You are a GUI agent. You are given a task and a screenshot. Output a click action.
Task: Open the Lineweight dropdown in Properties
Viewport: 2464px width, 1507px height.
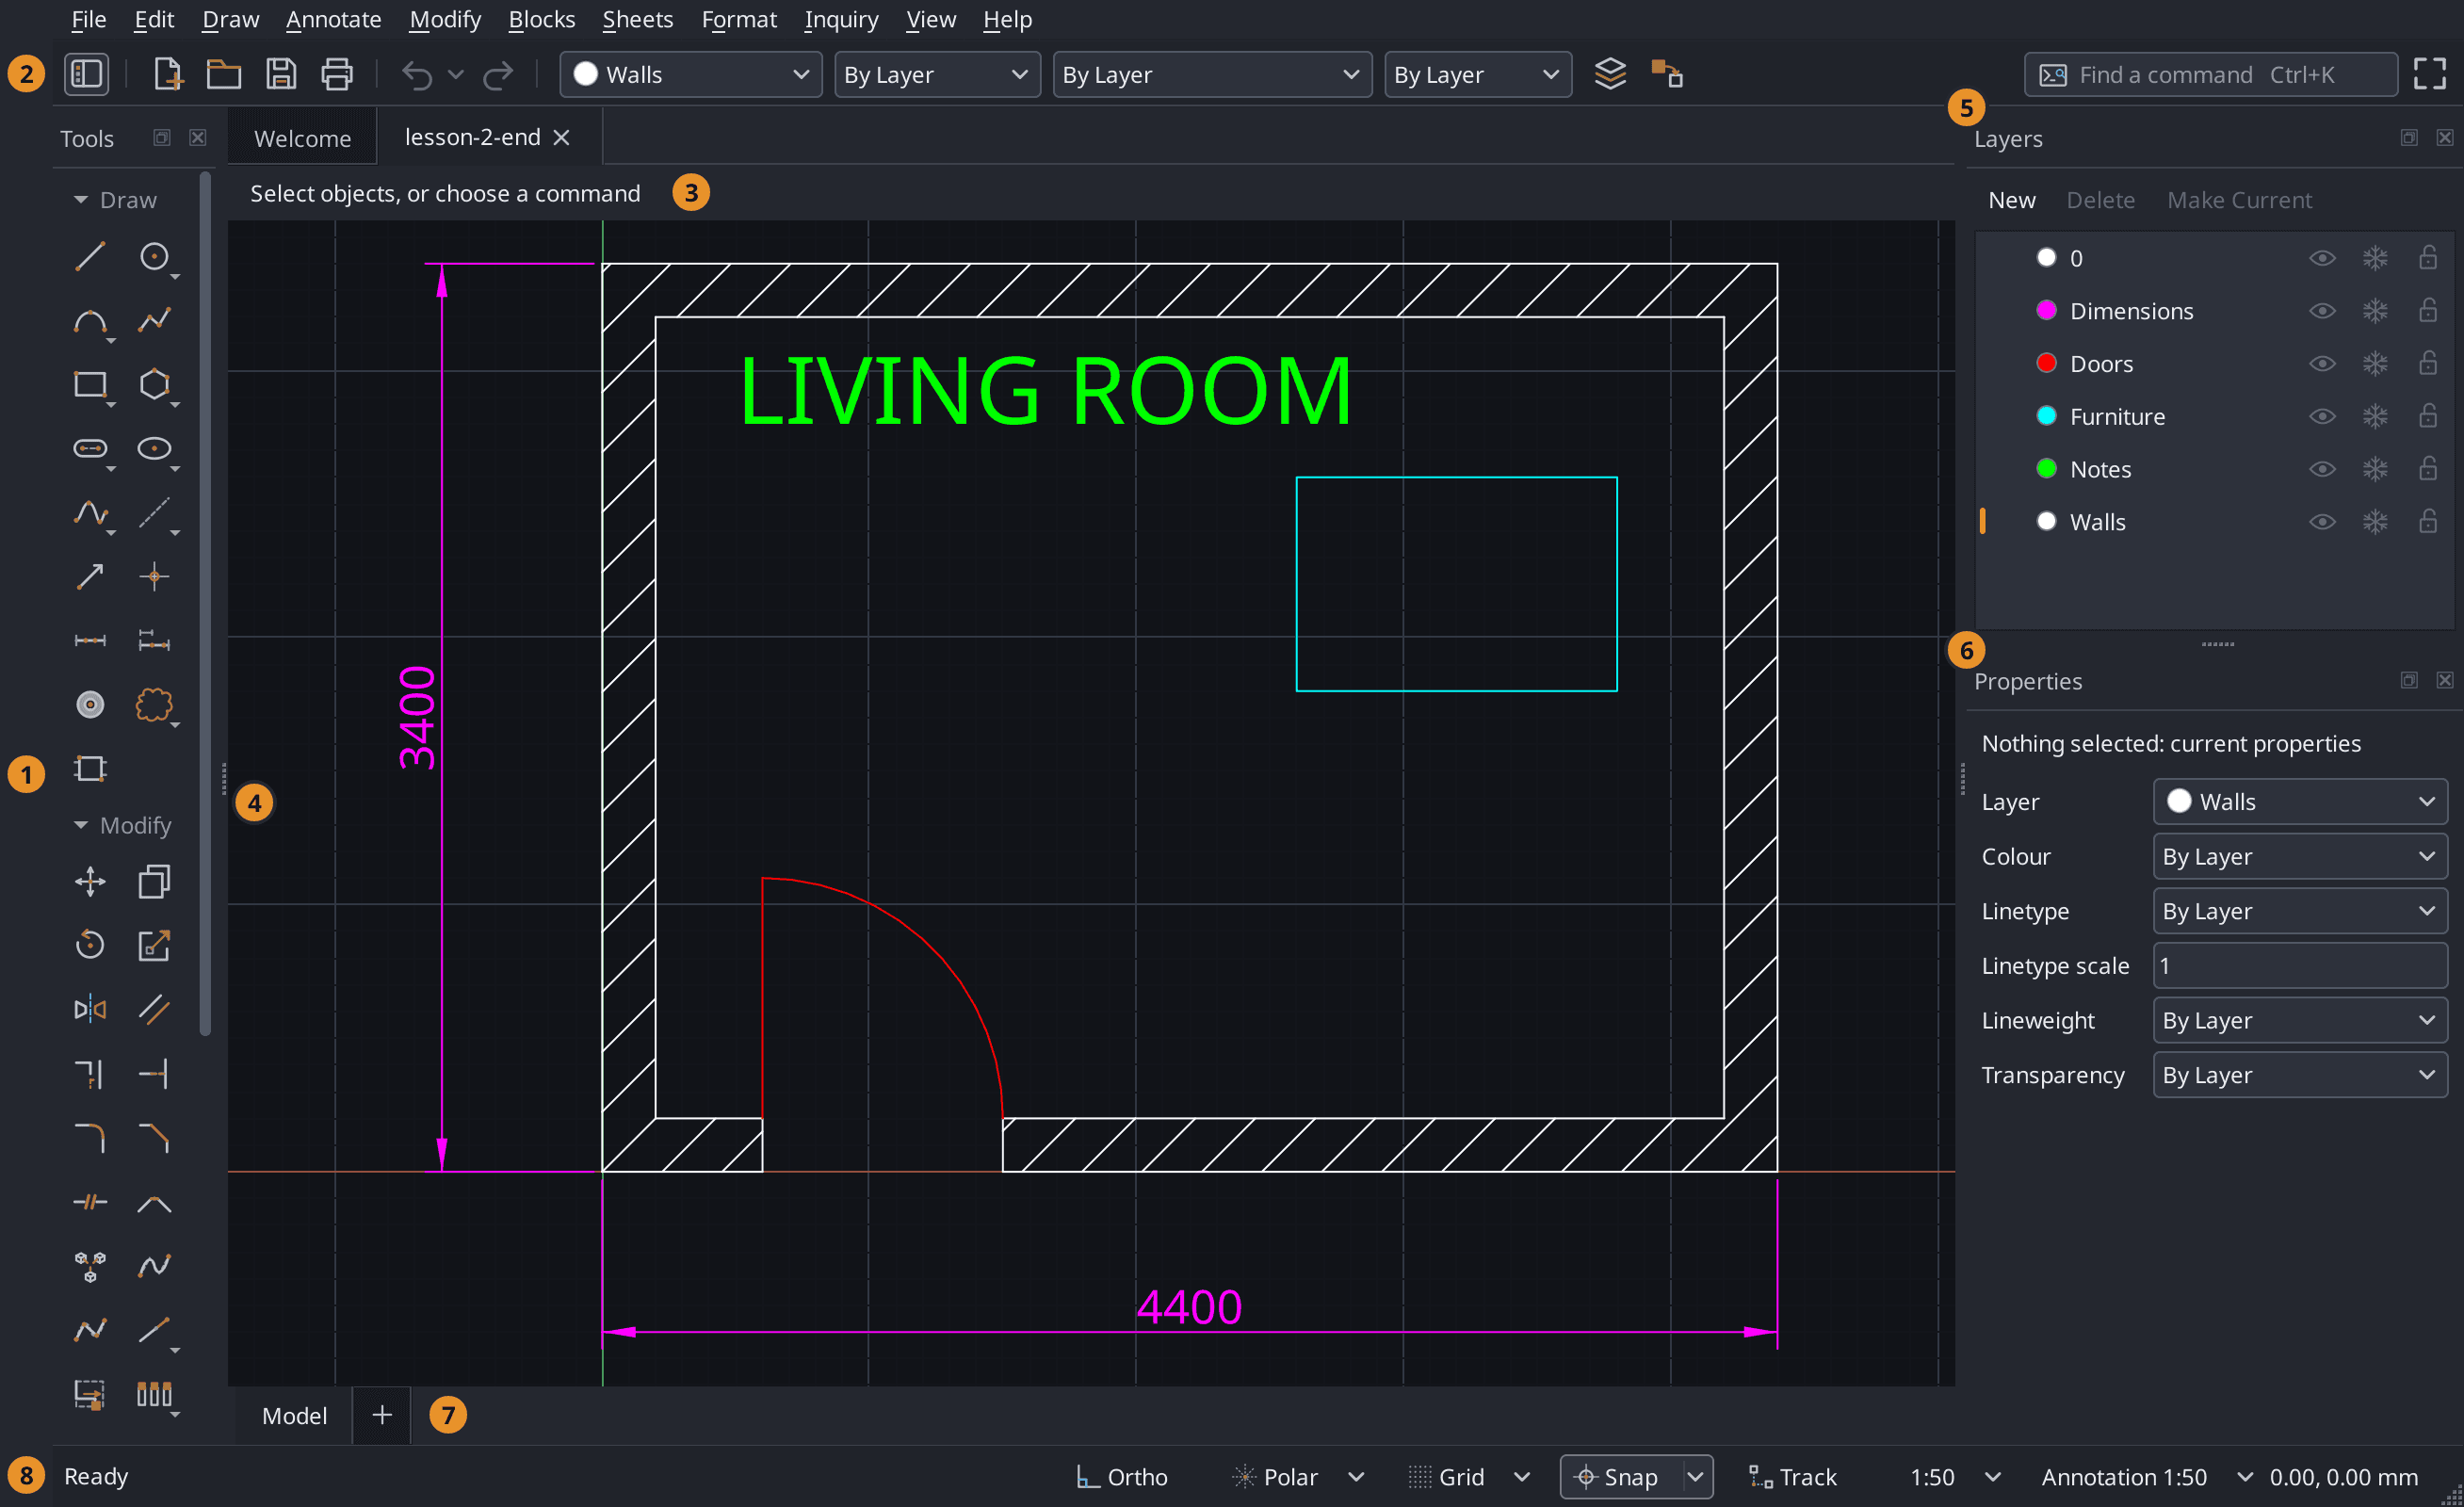(x=2300, y=1021)
